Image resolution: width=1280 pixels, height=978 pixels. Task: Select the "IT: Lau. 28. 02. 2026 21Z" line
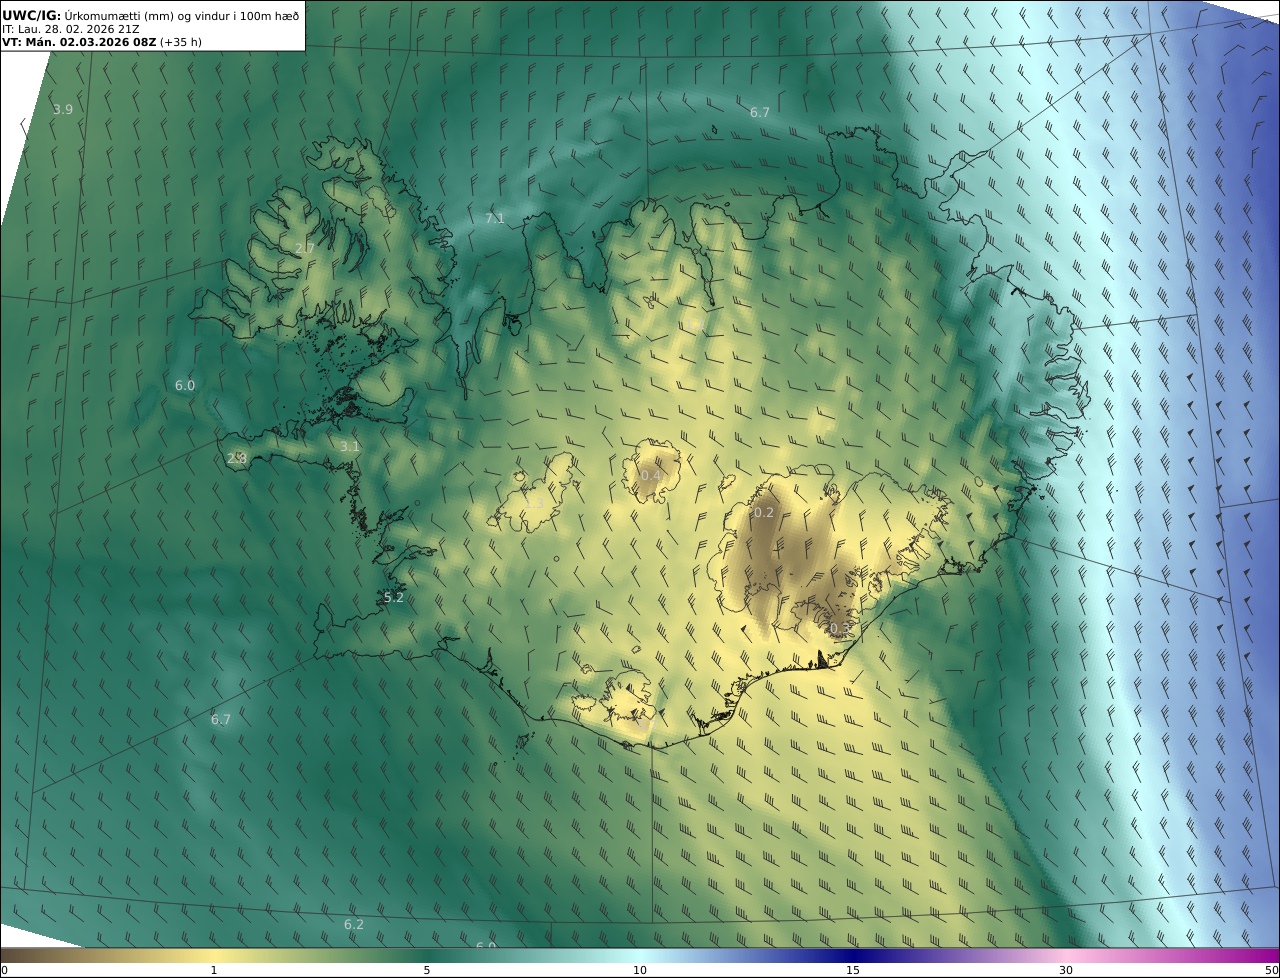click(70, 29)
